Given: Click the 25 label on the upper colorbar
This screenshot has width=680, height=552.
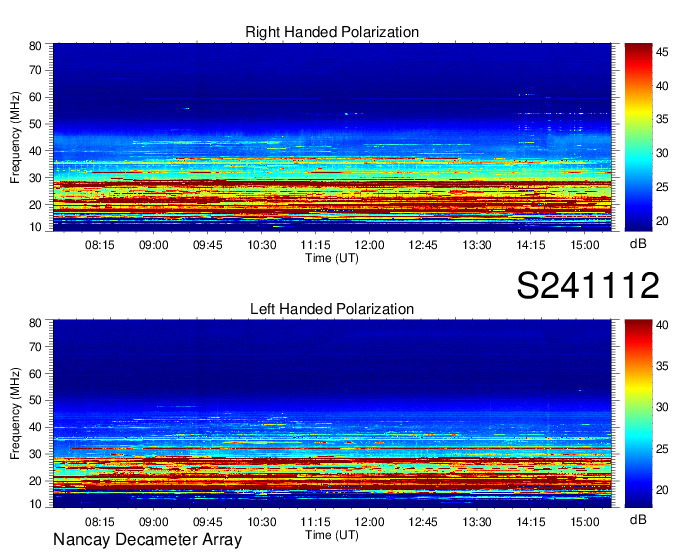Looking at the screenshot, I should pyautogui.click(x=662, y=187).
